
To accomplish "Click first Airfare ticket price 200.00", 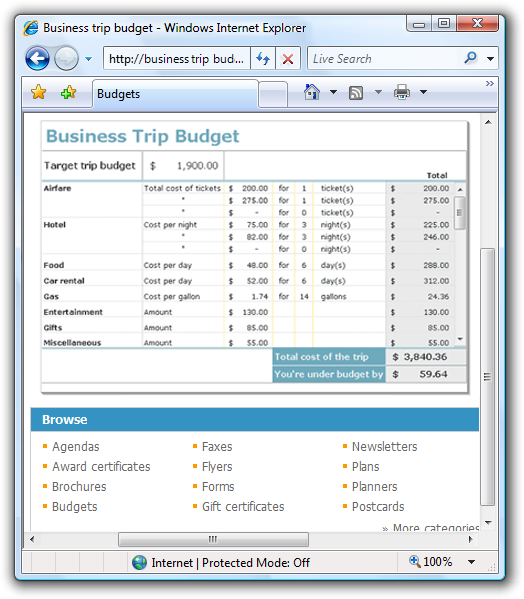I will [255, 188].
